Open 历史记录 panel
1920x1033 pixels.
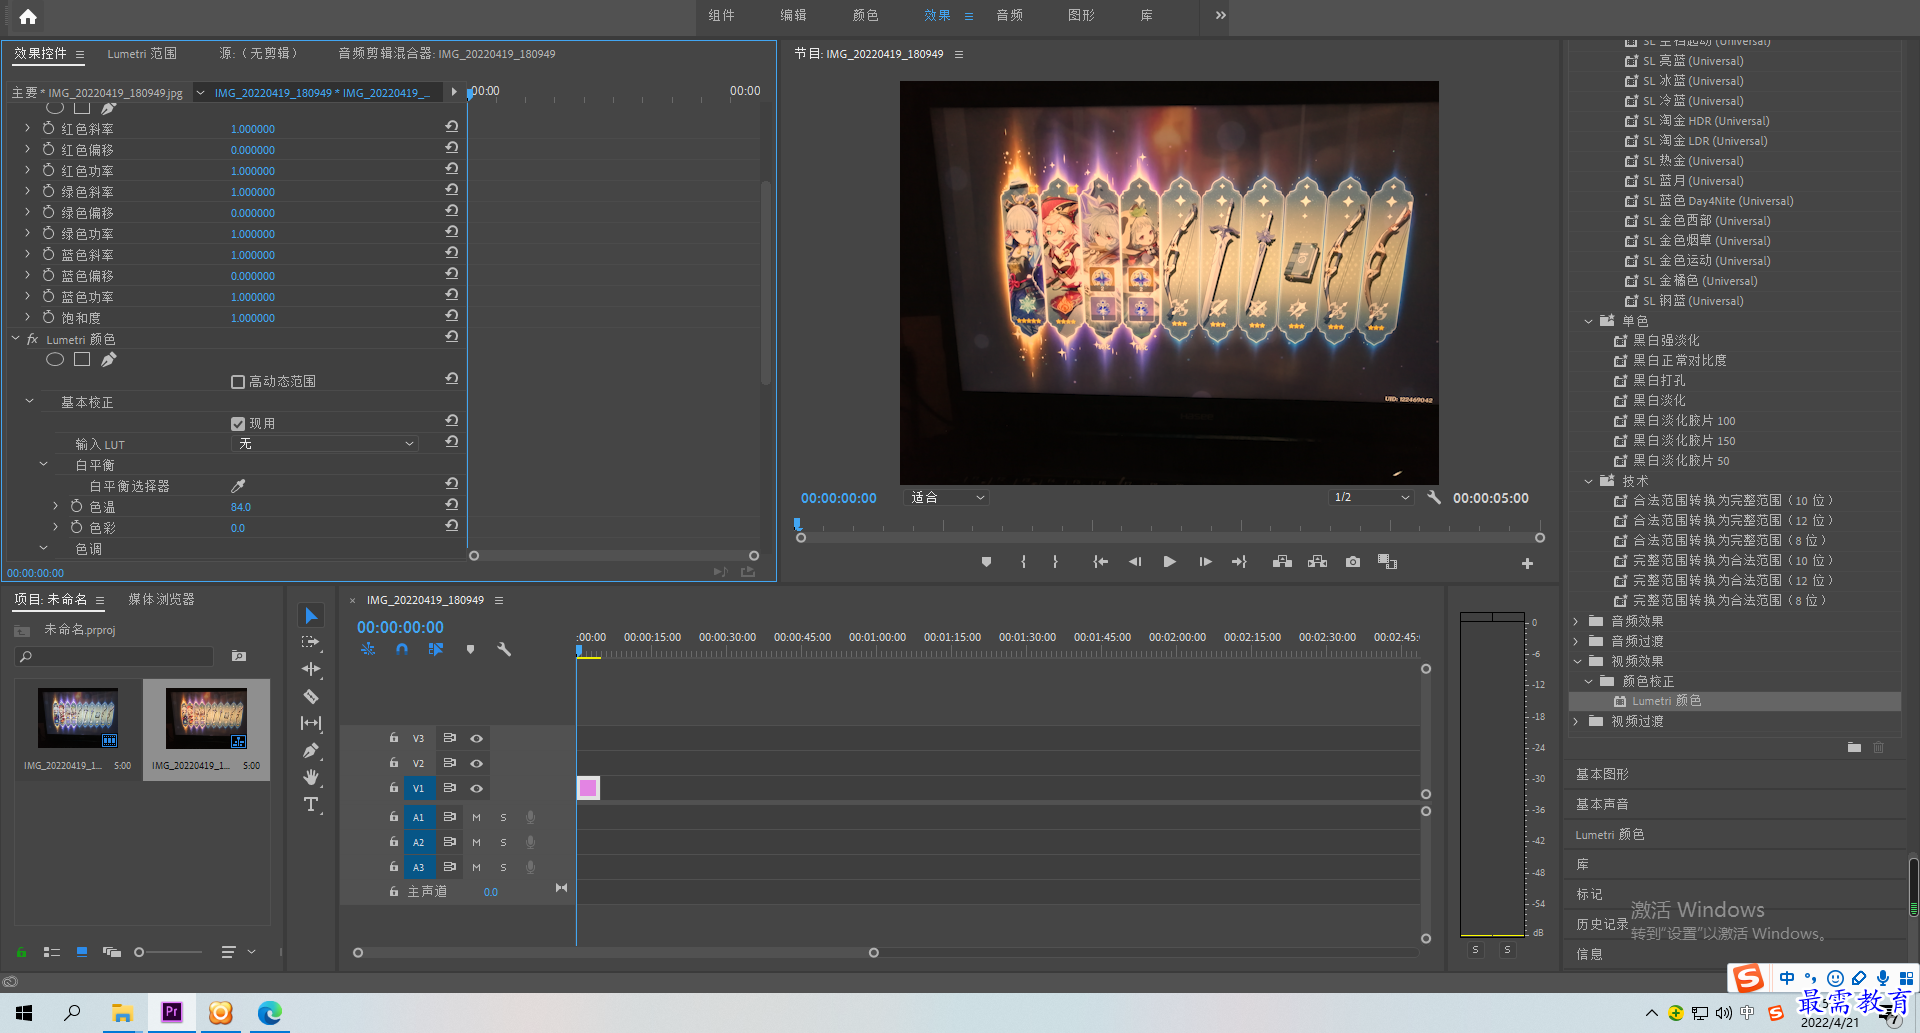pyautogui.click(x=1602, y=925)
